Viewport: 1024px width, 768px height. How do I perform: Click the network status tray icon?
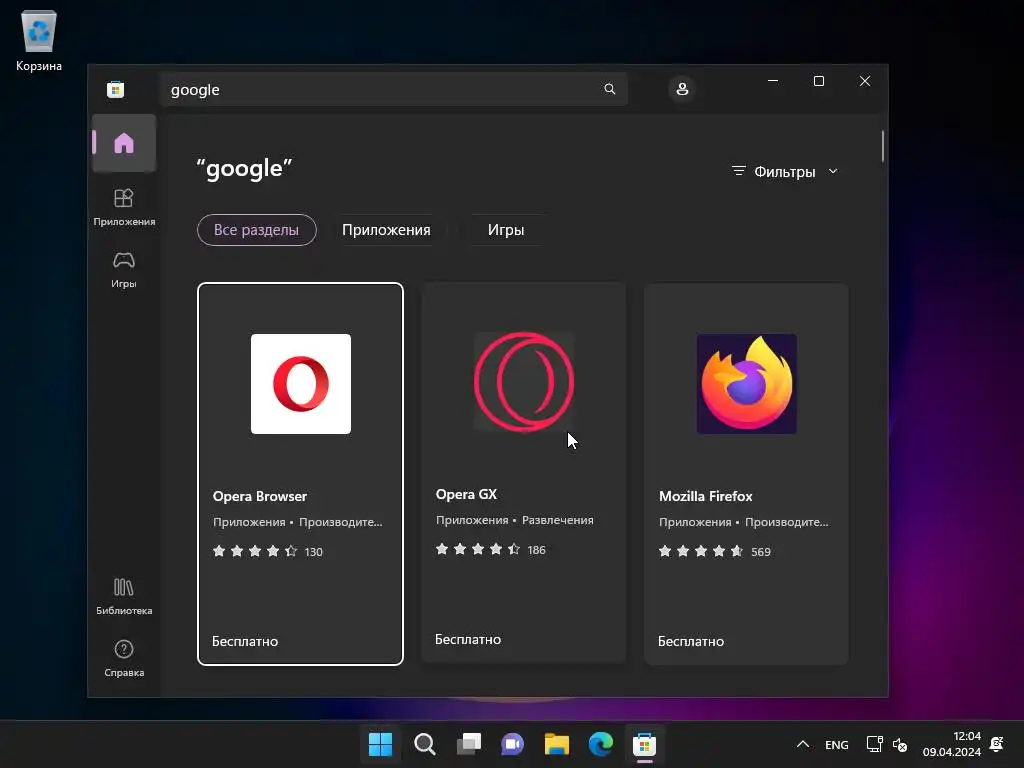pos(874,744)
